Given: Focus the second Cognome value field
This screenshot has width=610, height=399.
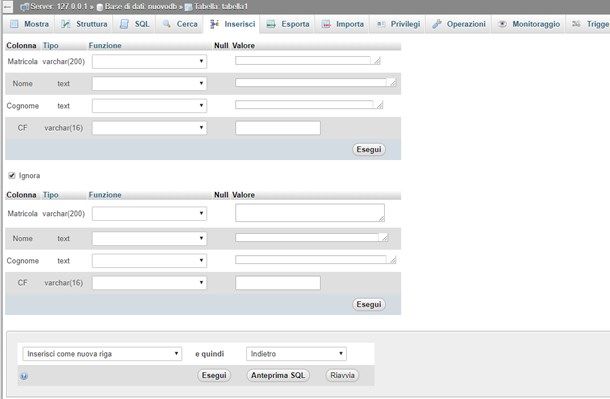Looking at the screenshot, I should click(316, 259).
